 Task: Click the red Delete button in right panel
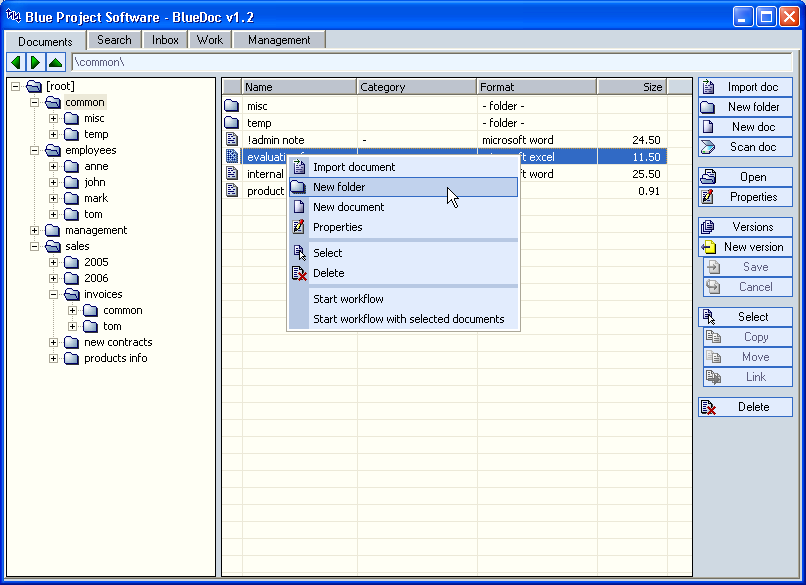coord(745,407)
